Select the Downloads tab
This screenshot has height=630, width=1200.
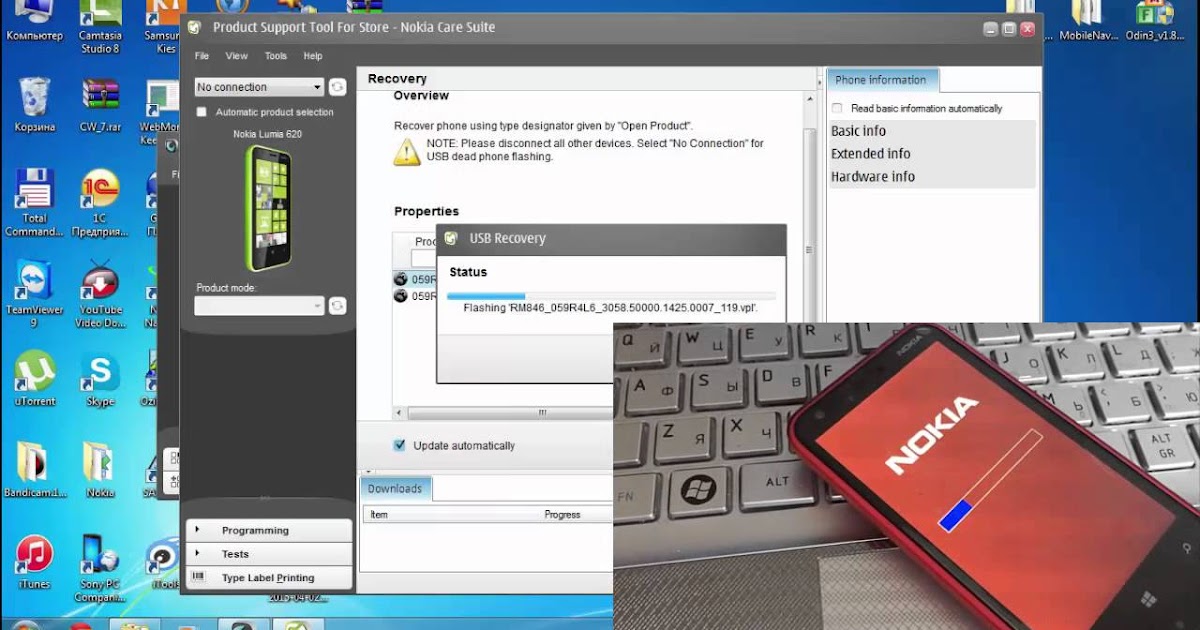pos(395,488)
